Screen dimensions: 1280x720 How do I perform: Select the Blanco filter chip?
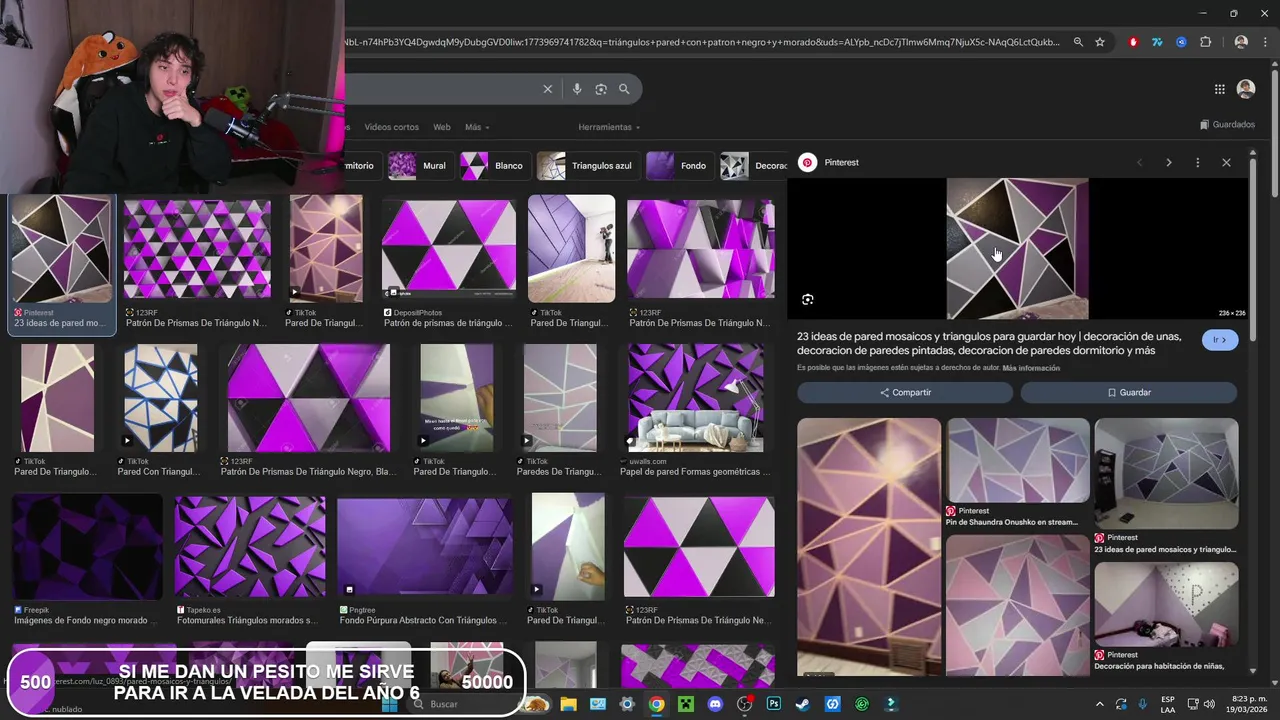tap(494, 166)
